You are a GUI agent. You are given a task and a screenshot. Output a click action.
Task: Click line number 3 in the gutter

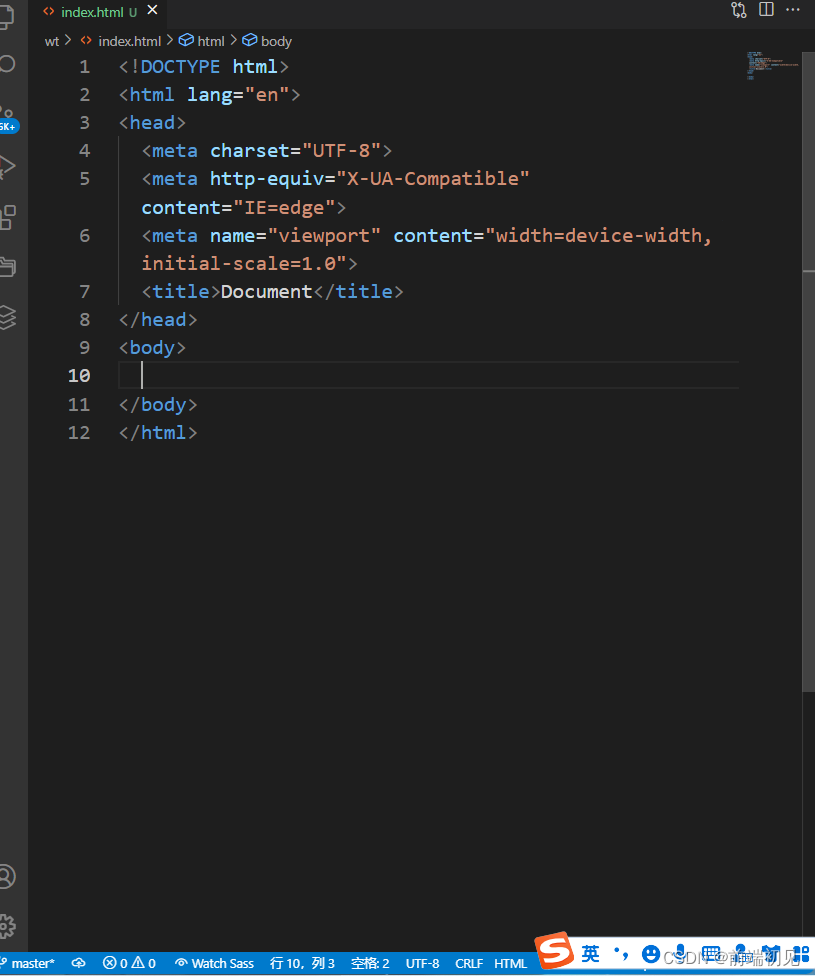85,123
